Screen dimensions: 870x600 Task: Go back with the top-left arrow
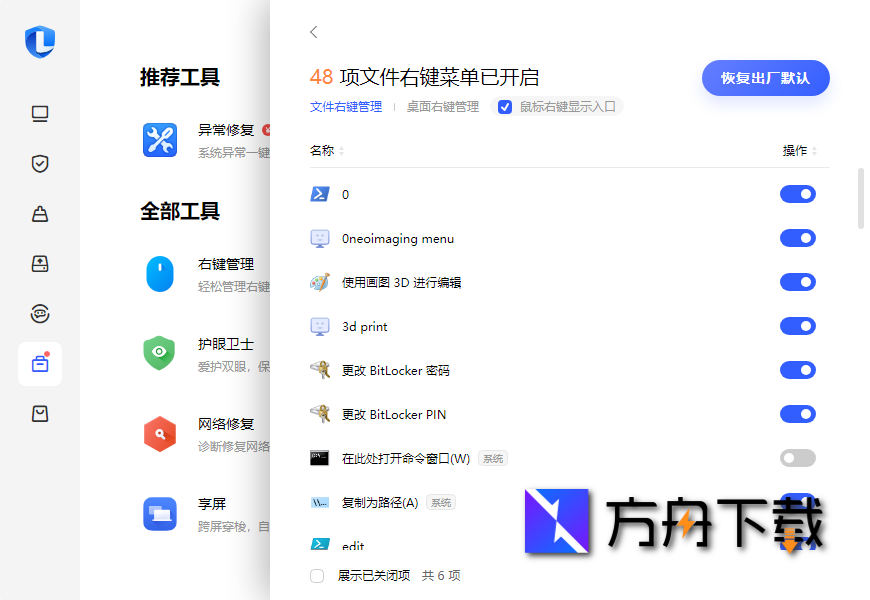[313, 32]
